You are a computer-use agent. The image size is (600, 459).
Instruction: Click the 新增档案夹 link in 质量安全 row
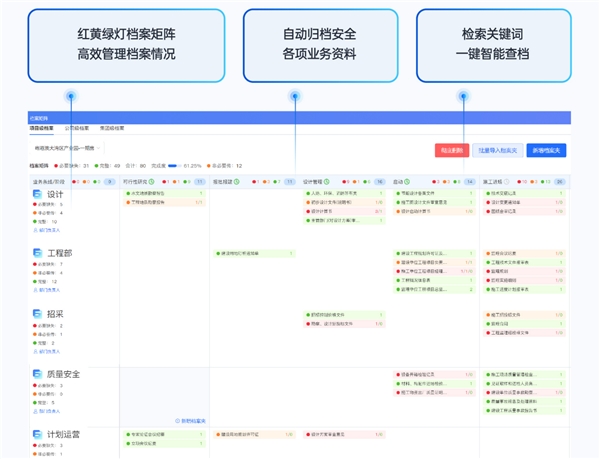pyautogui.click(x=191, y=421)
